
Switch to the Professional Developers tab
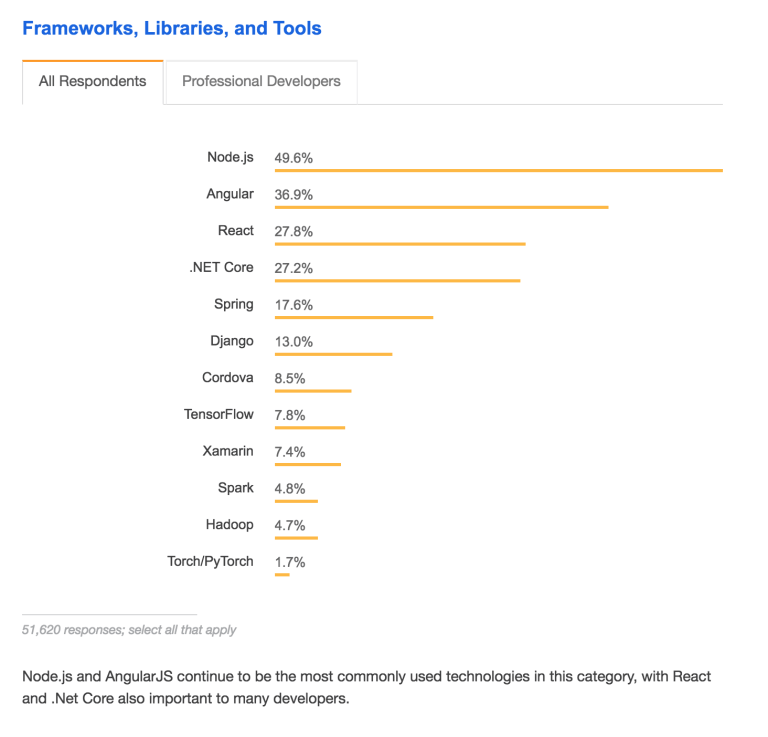point(261,81)
